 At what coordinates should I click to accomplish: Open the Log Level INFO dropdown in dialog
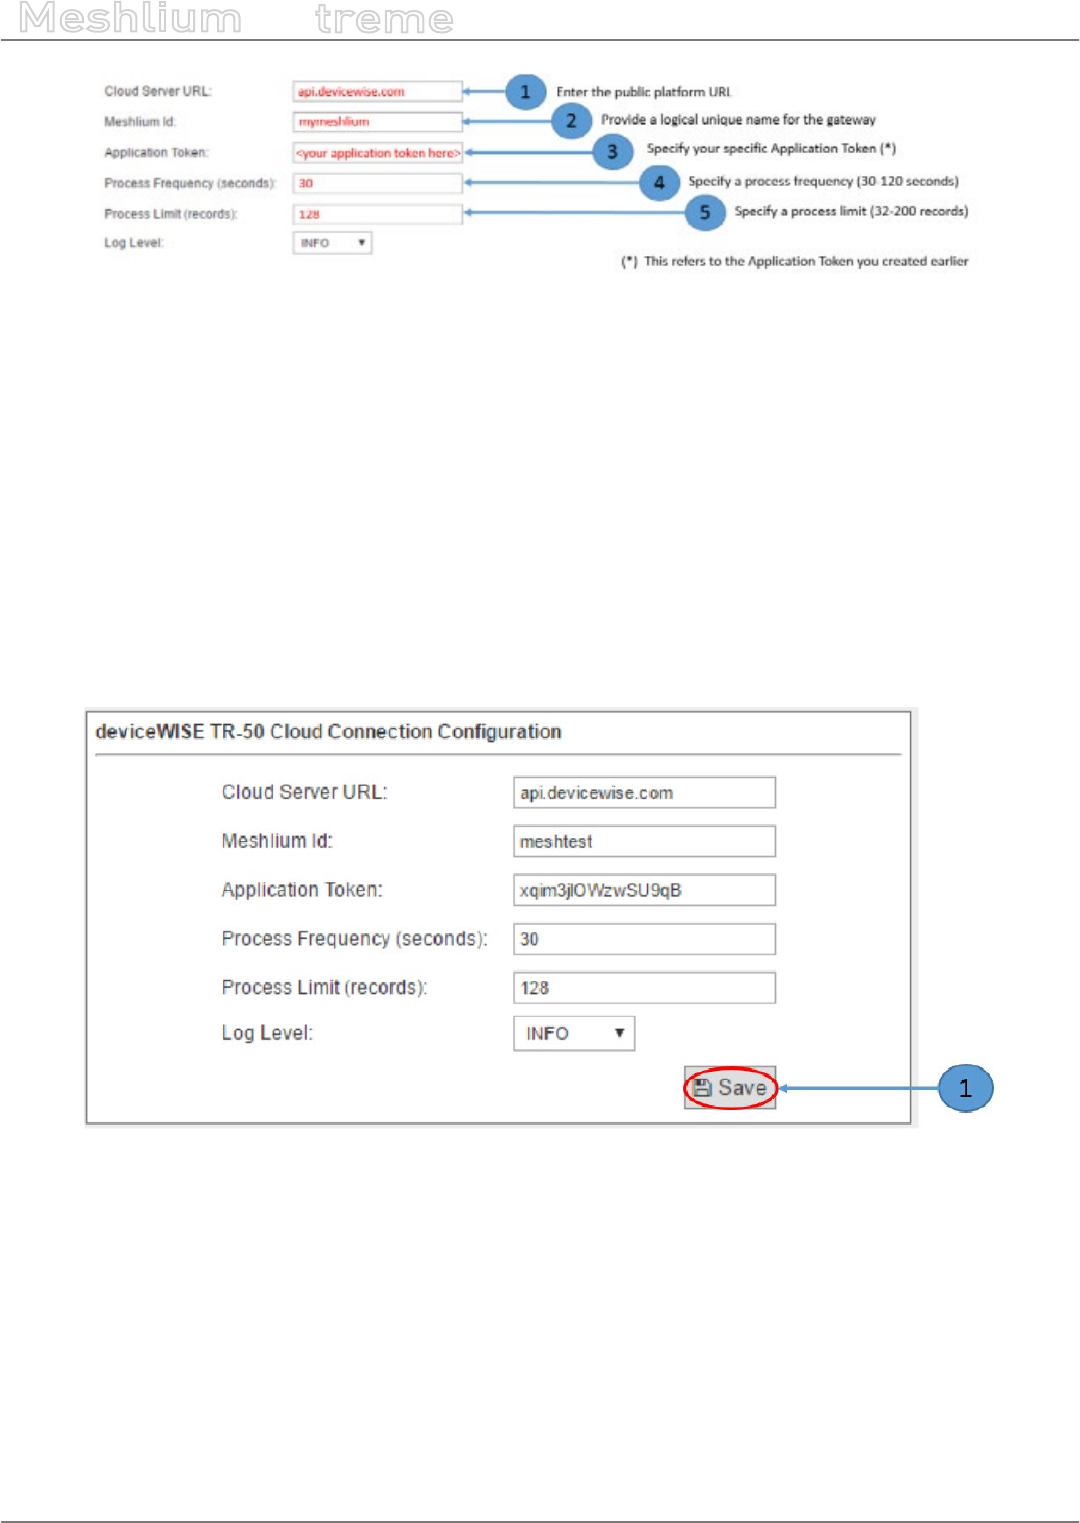(574, 1033)
